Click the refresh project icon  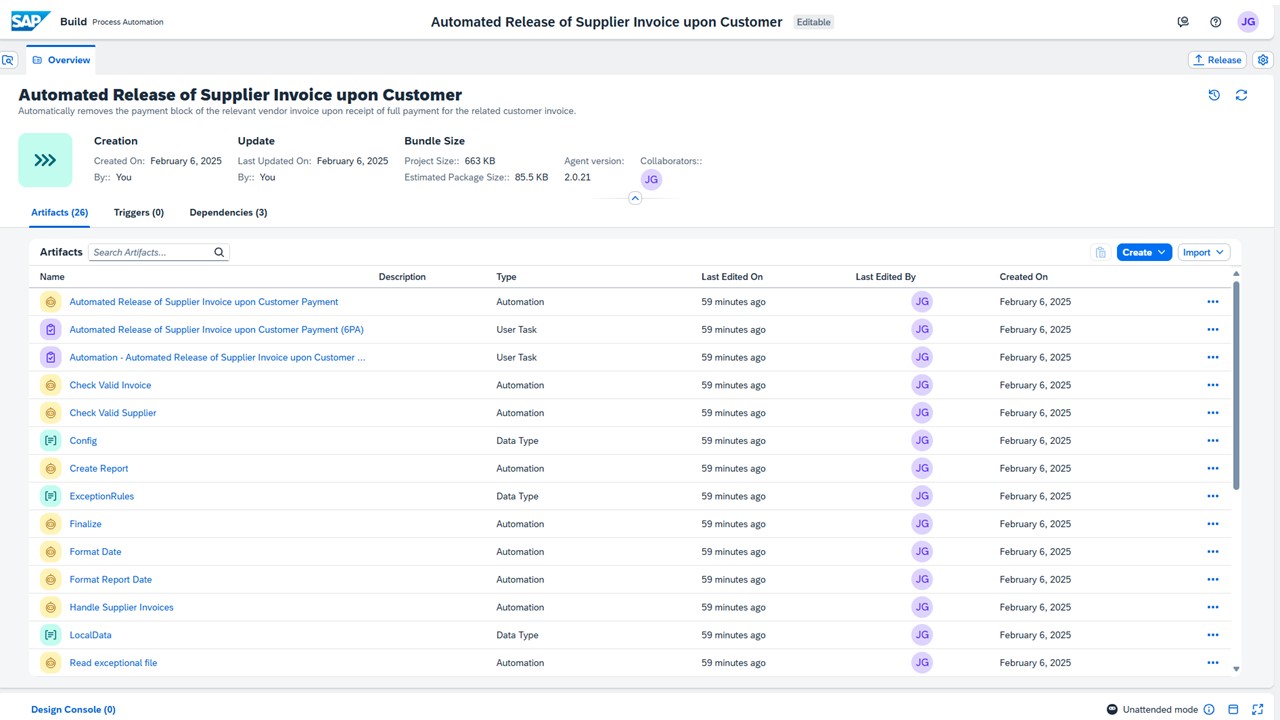coord(1241,95)
